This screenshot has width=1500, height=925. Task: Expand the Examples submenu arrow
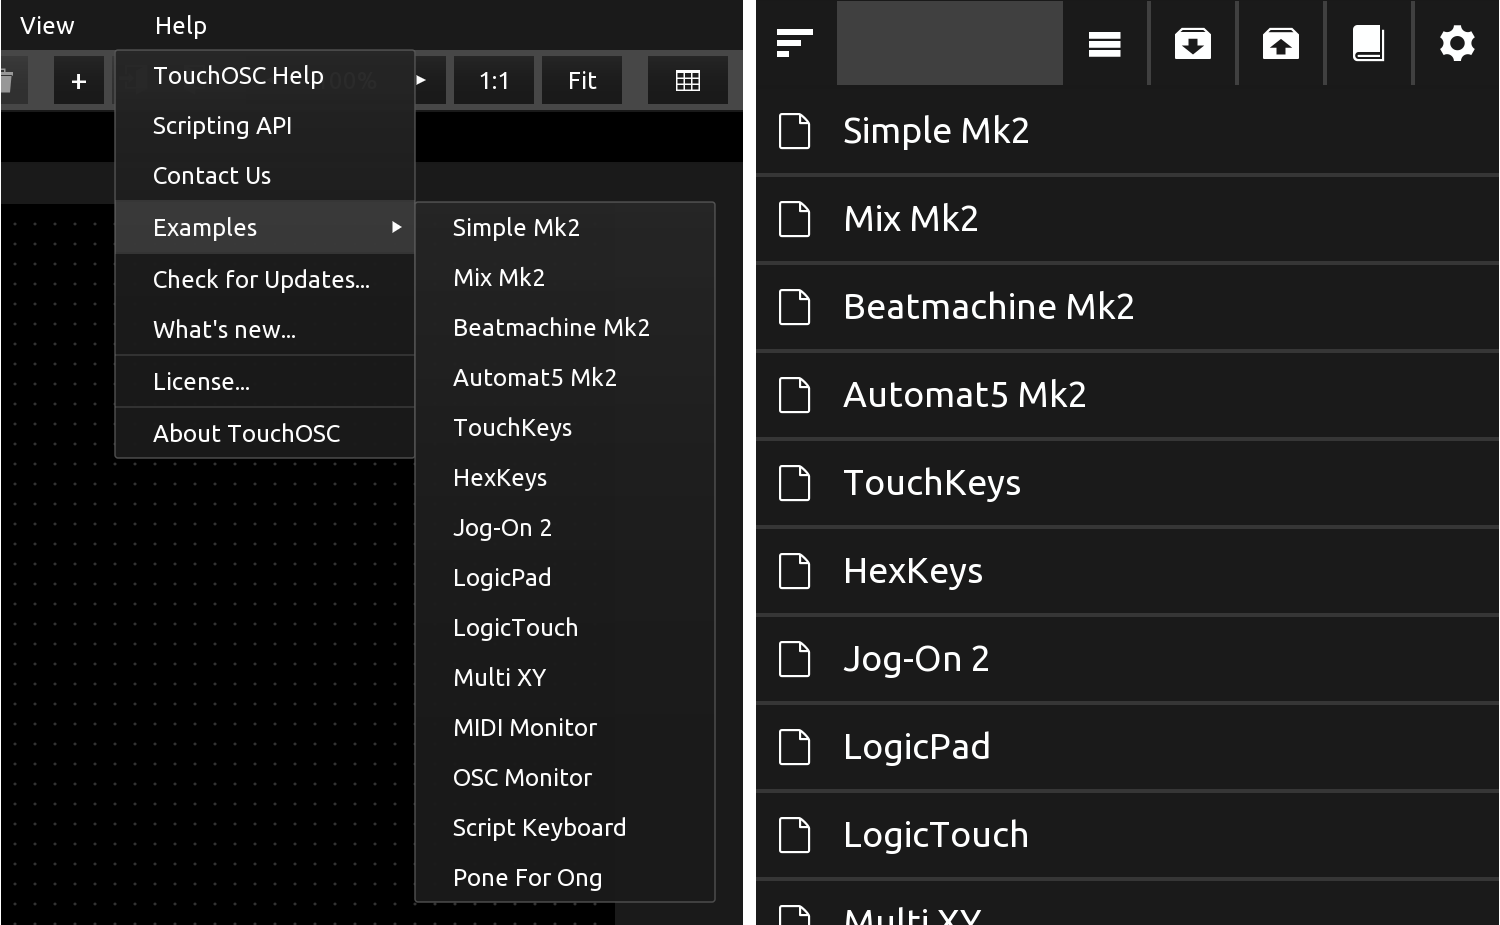397,227
